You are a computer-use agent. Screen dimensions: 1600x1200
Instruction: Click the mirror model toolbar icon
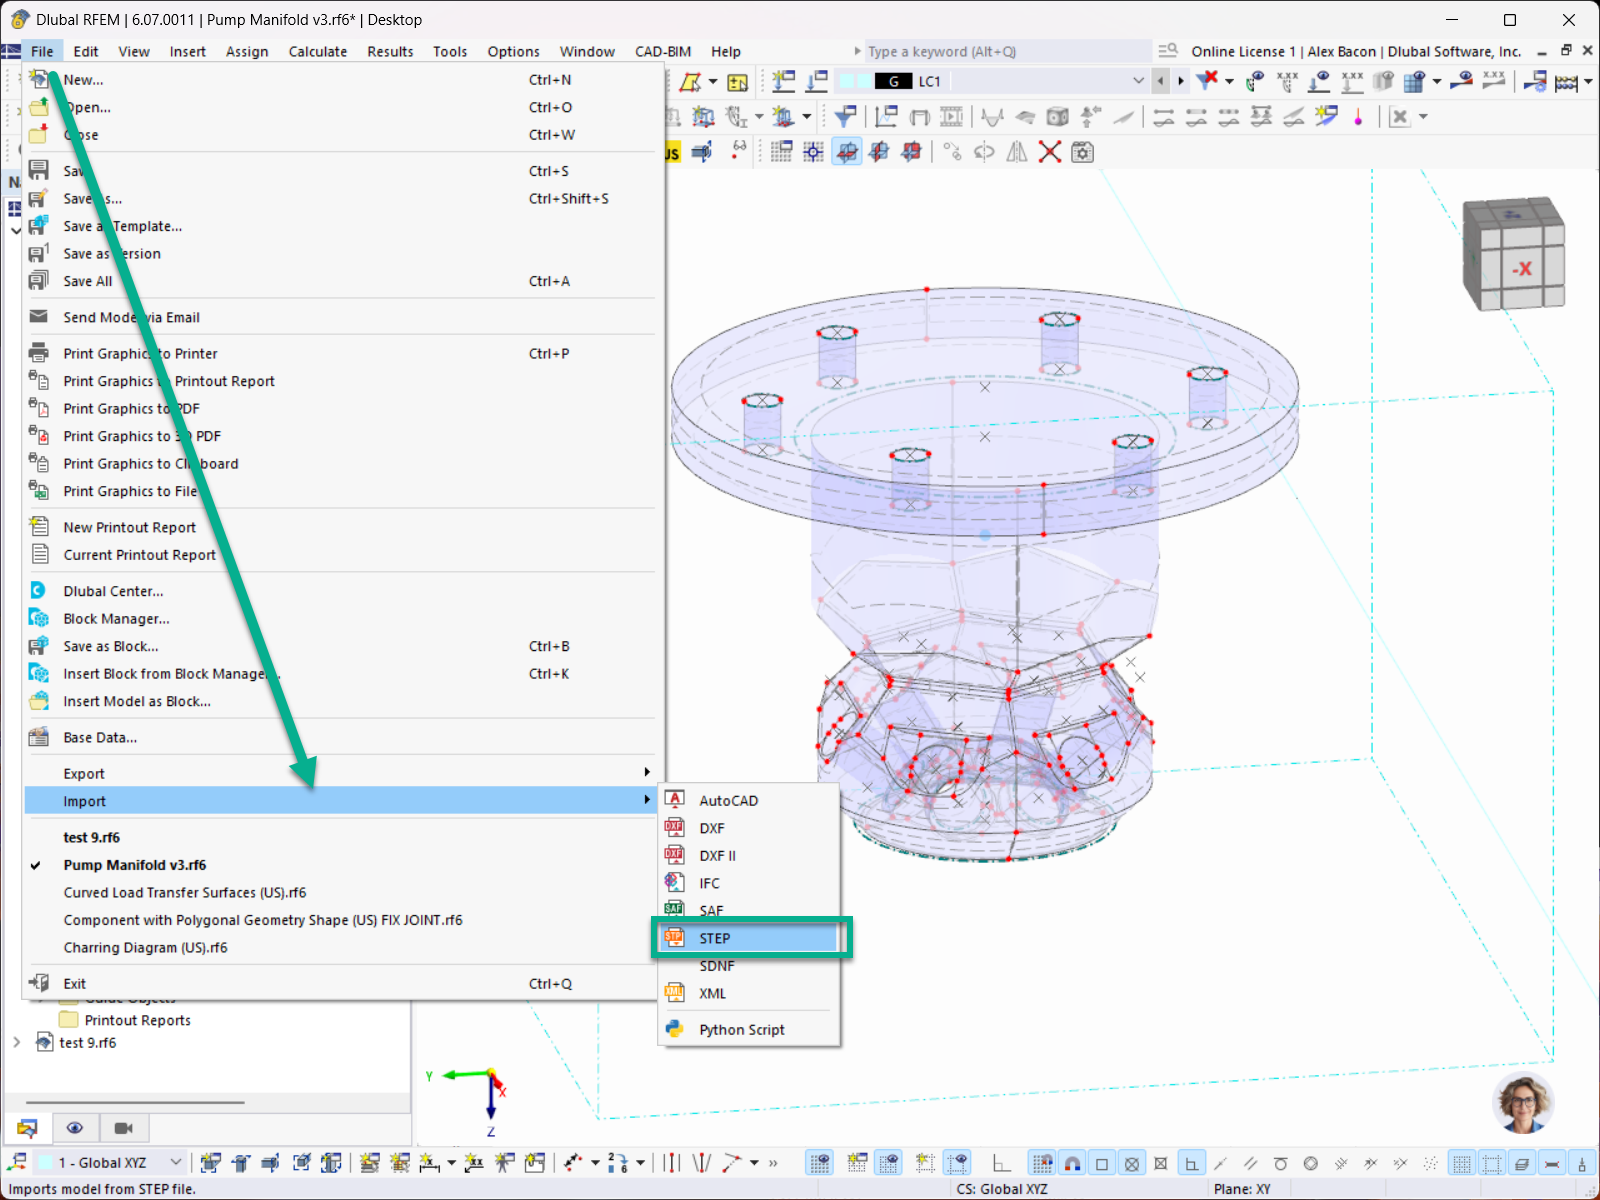[x=1015, y=152]
